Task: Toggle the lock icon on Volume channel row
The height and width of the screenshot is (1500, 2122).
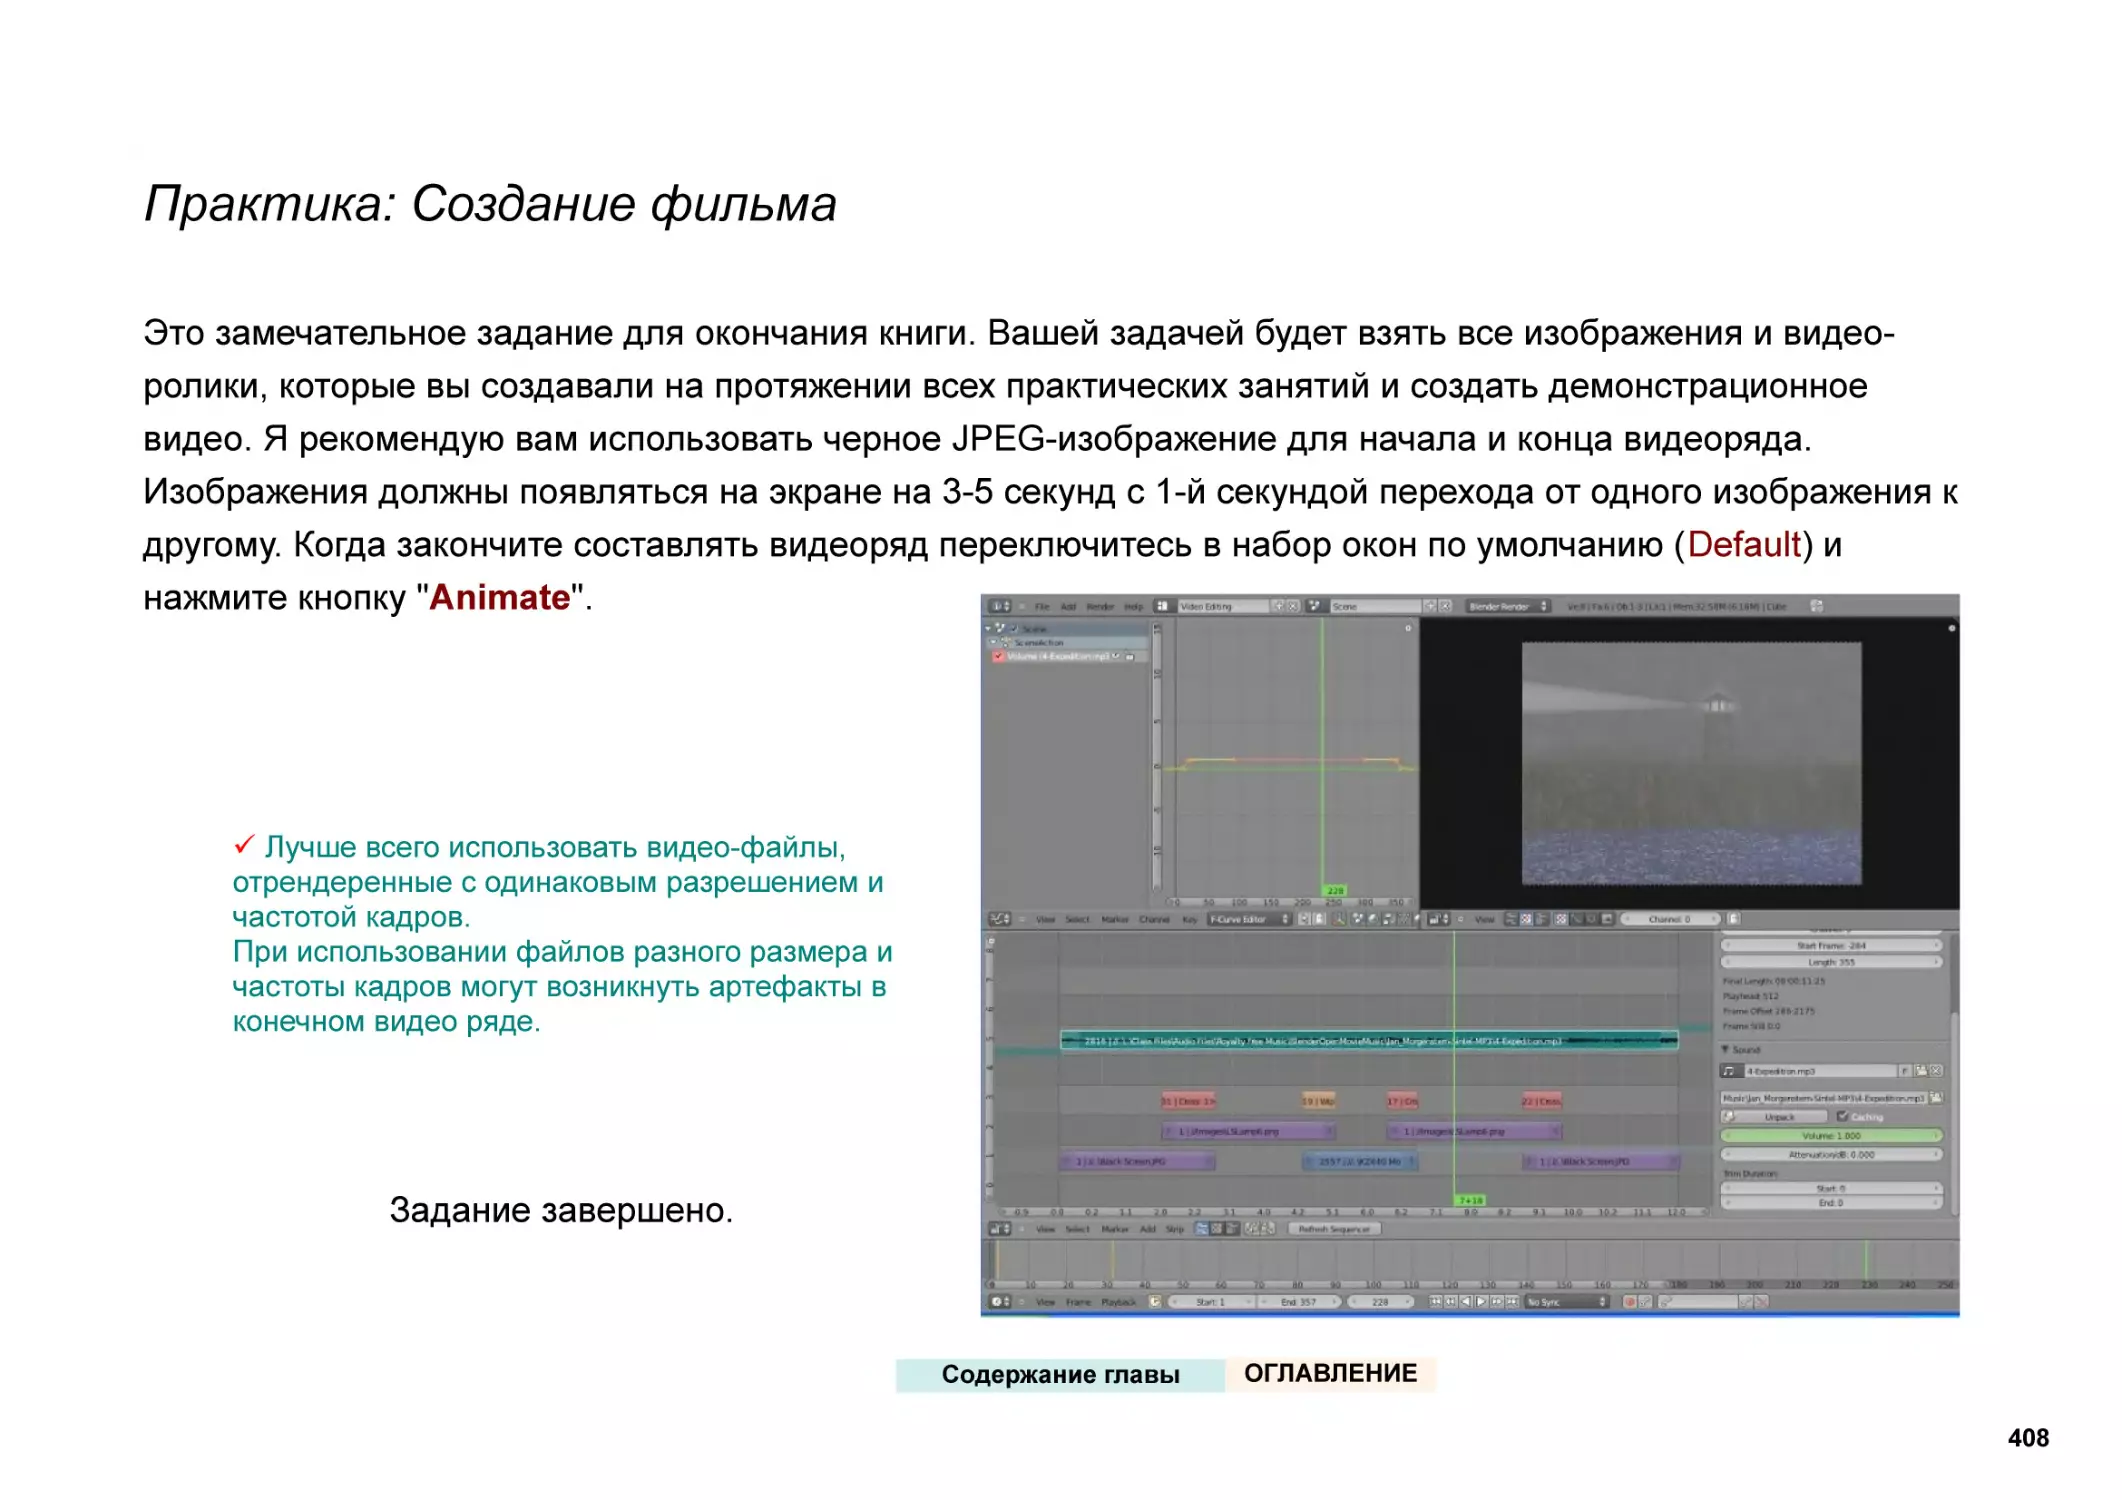Action: (1130, 657)
